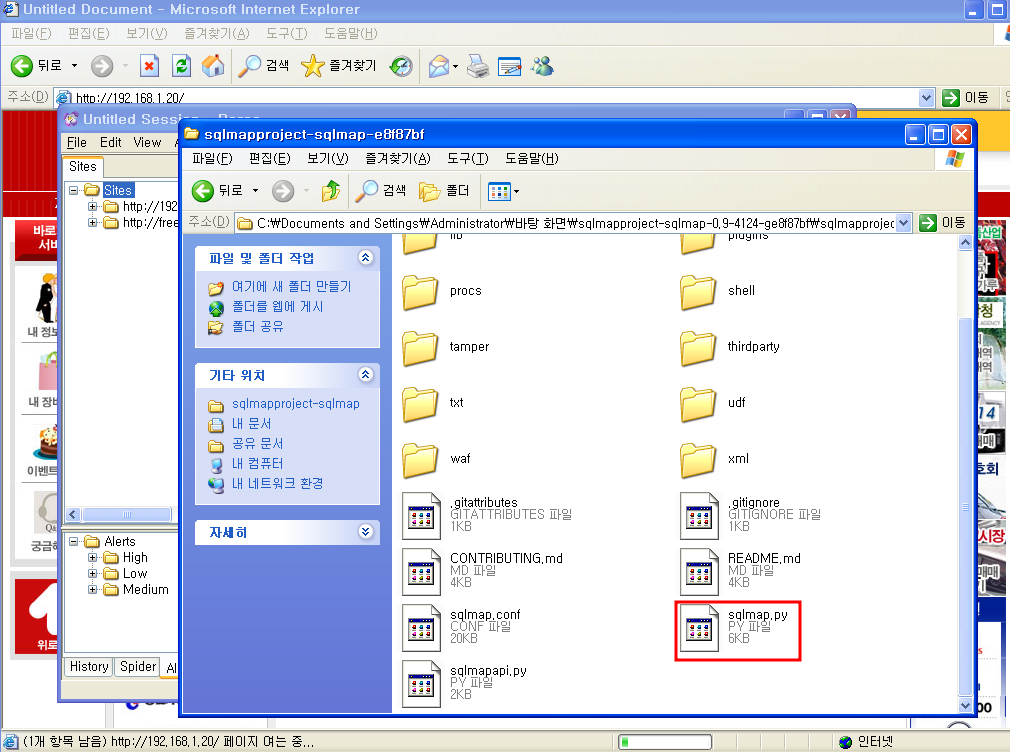1010x752 pixels.
Task: Open Explorer 도움말(H) menu
Action: coord(531,159)
